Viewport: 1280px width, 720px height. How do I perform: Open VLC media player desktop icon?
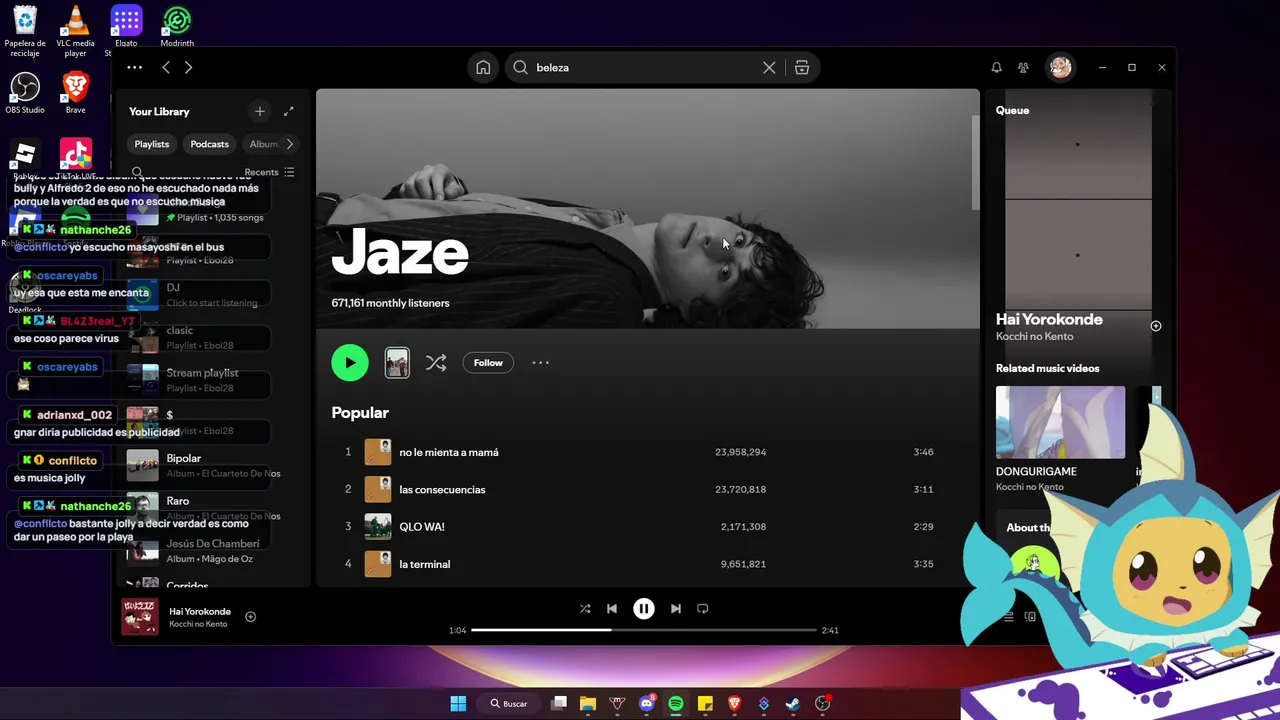click(75, 30)
